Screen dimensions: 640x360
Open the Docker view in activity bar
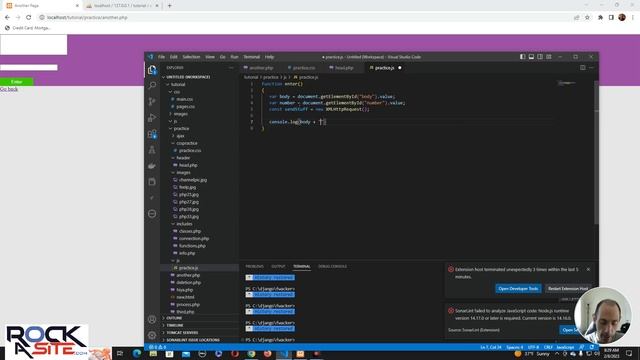152,166
